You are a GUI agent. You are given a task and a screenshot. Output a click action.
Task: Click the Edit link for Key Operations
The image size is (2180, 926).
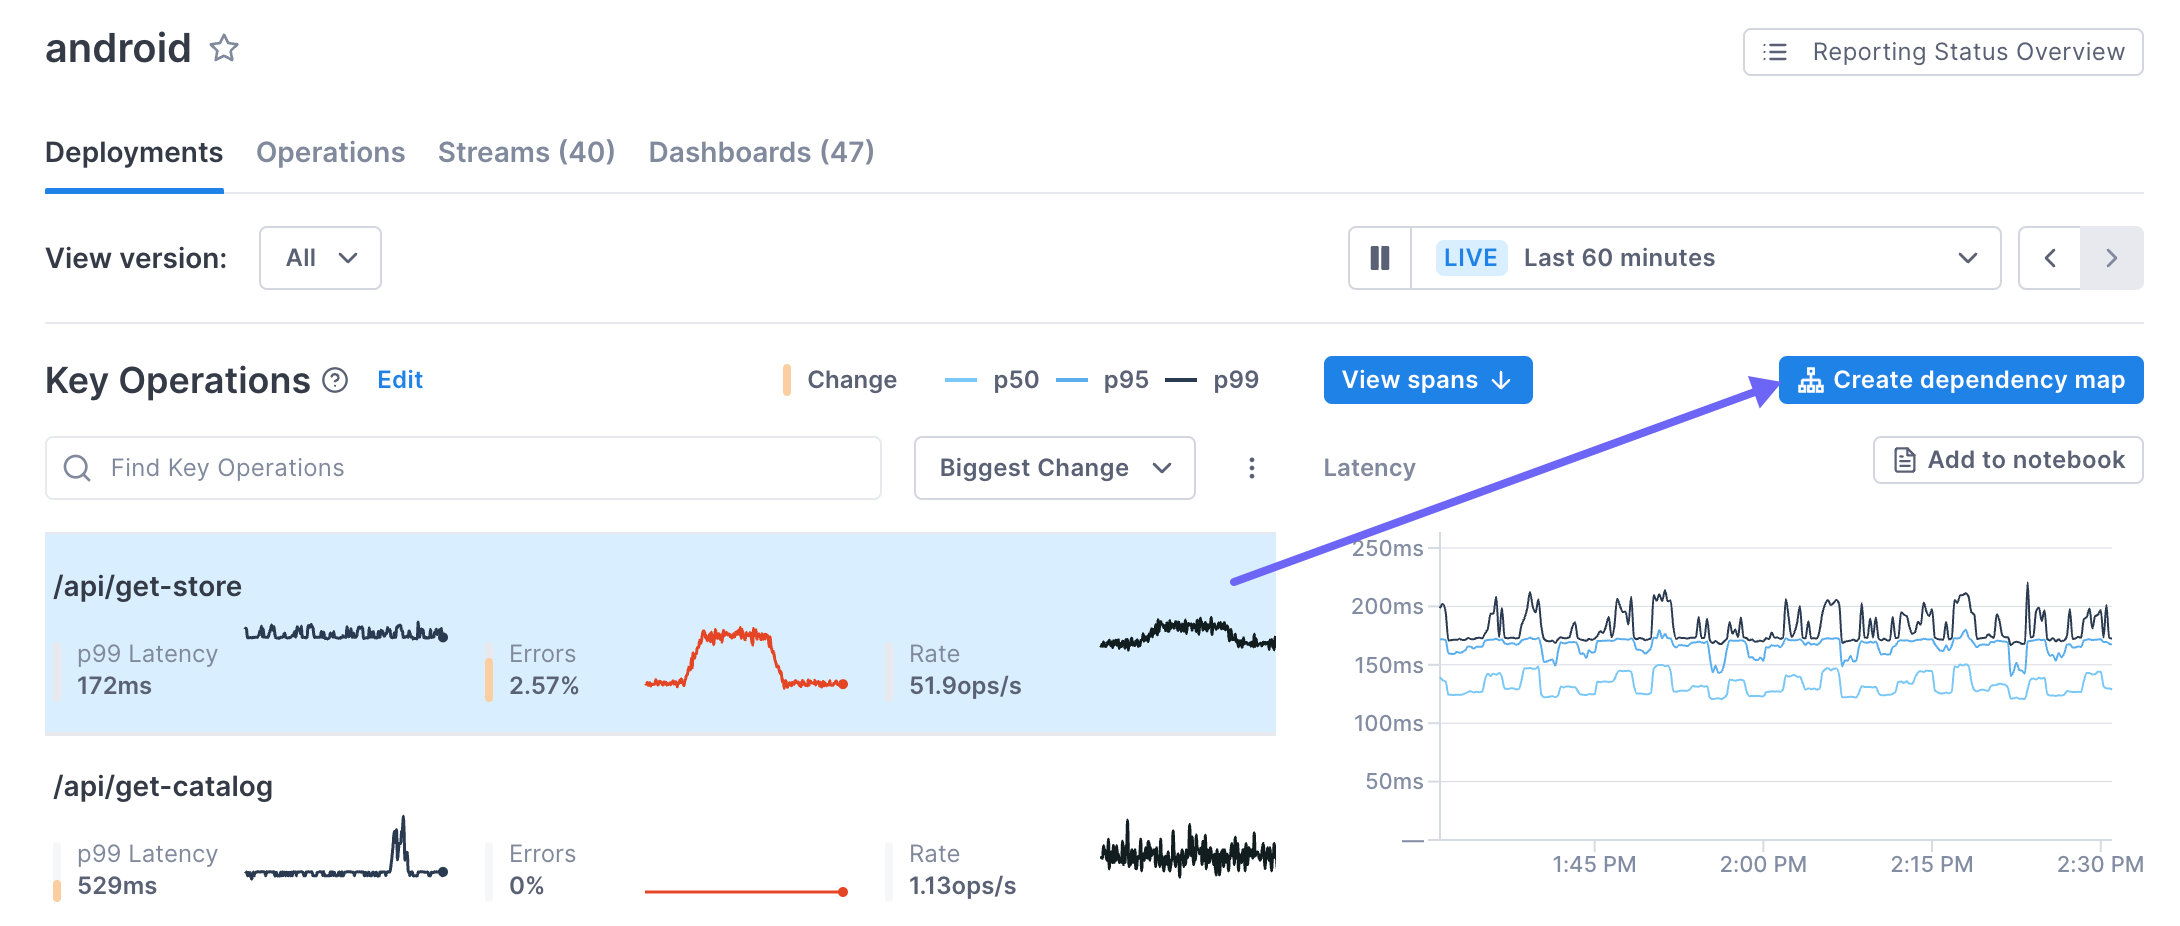[399, 380]
